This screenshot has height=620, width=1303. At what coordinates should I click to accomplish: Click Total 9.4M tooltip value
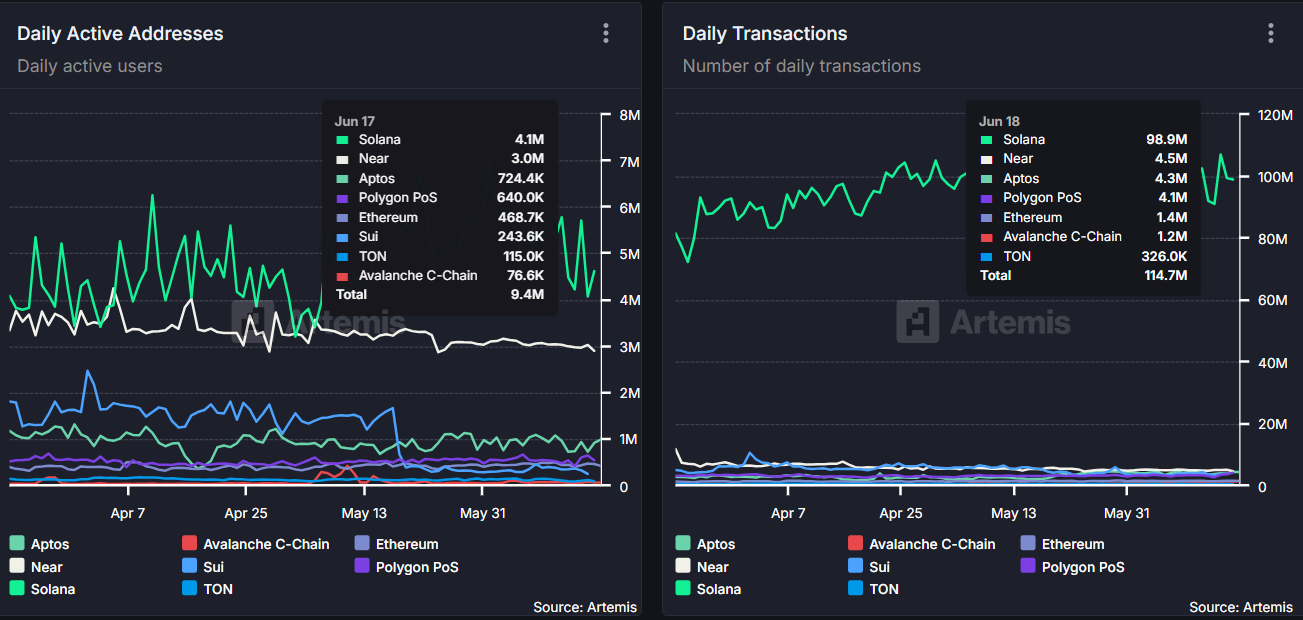527,294
